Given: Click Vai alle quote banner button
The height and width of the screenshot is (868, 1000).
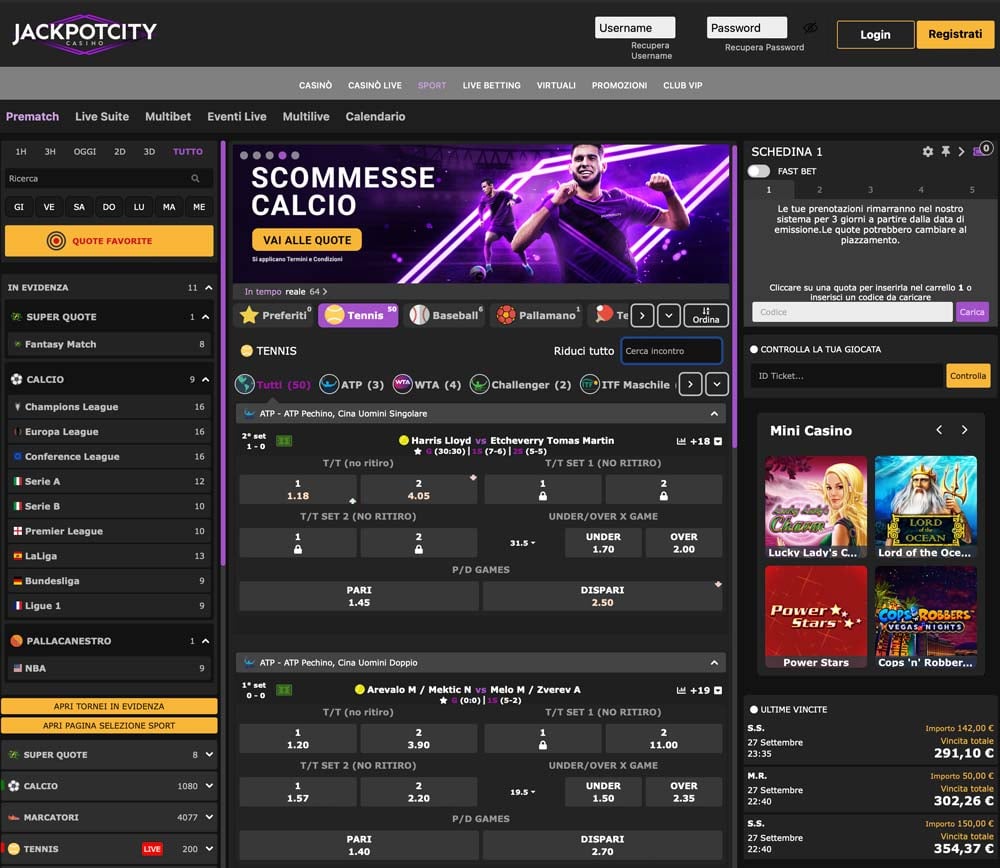Looking at the screenshot, I should tap(307, 240).
